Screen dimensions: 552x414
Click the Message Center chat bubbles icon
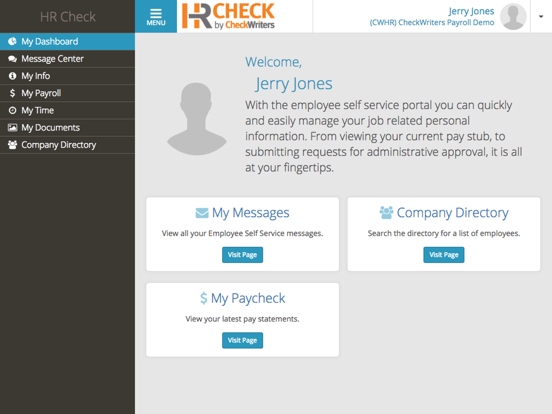click(12, 59)
